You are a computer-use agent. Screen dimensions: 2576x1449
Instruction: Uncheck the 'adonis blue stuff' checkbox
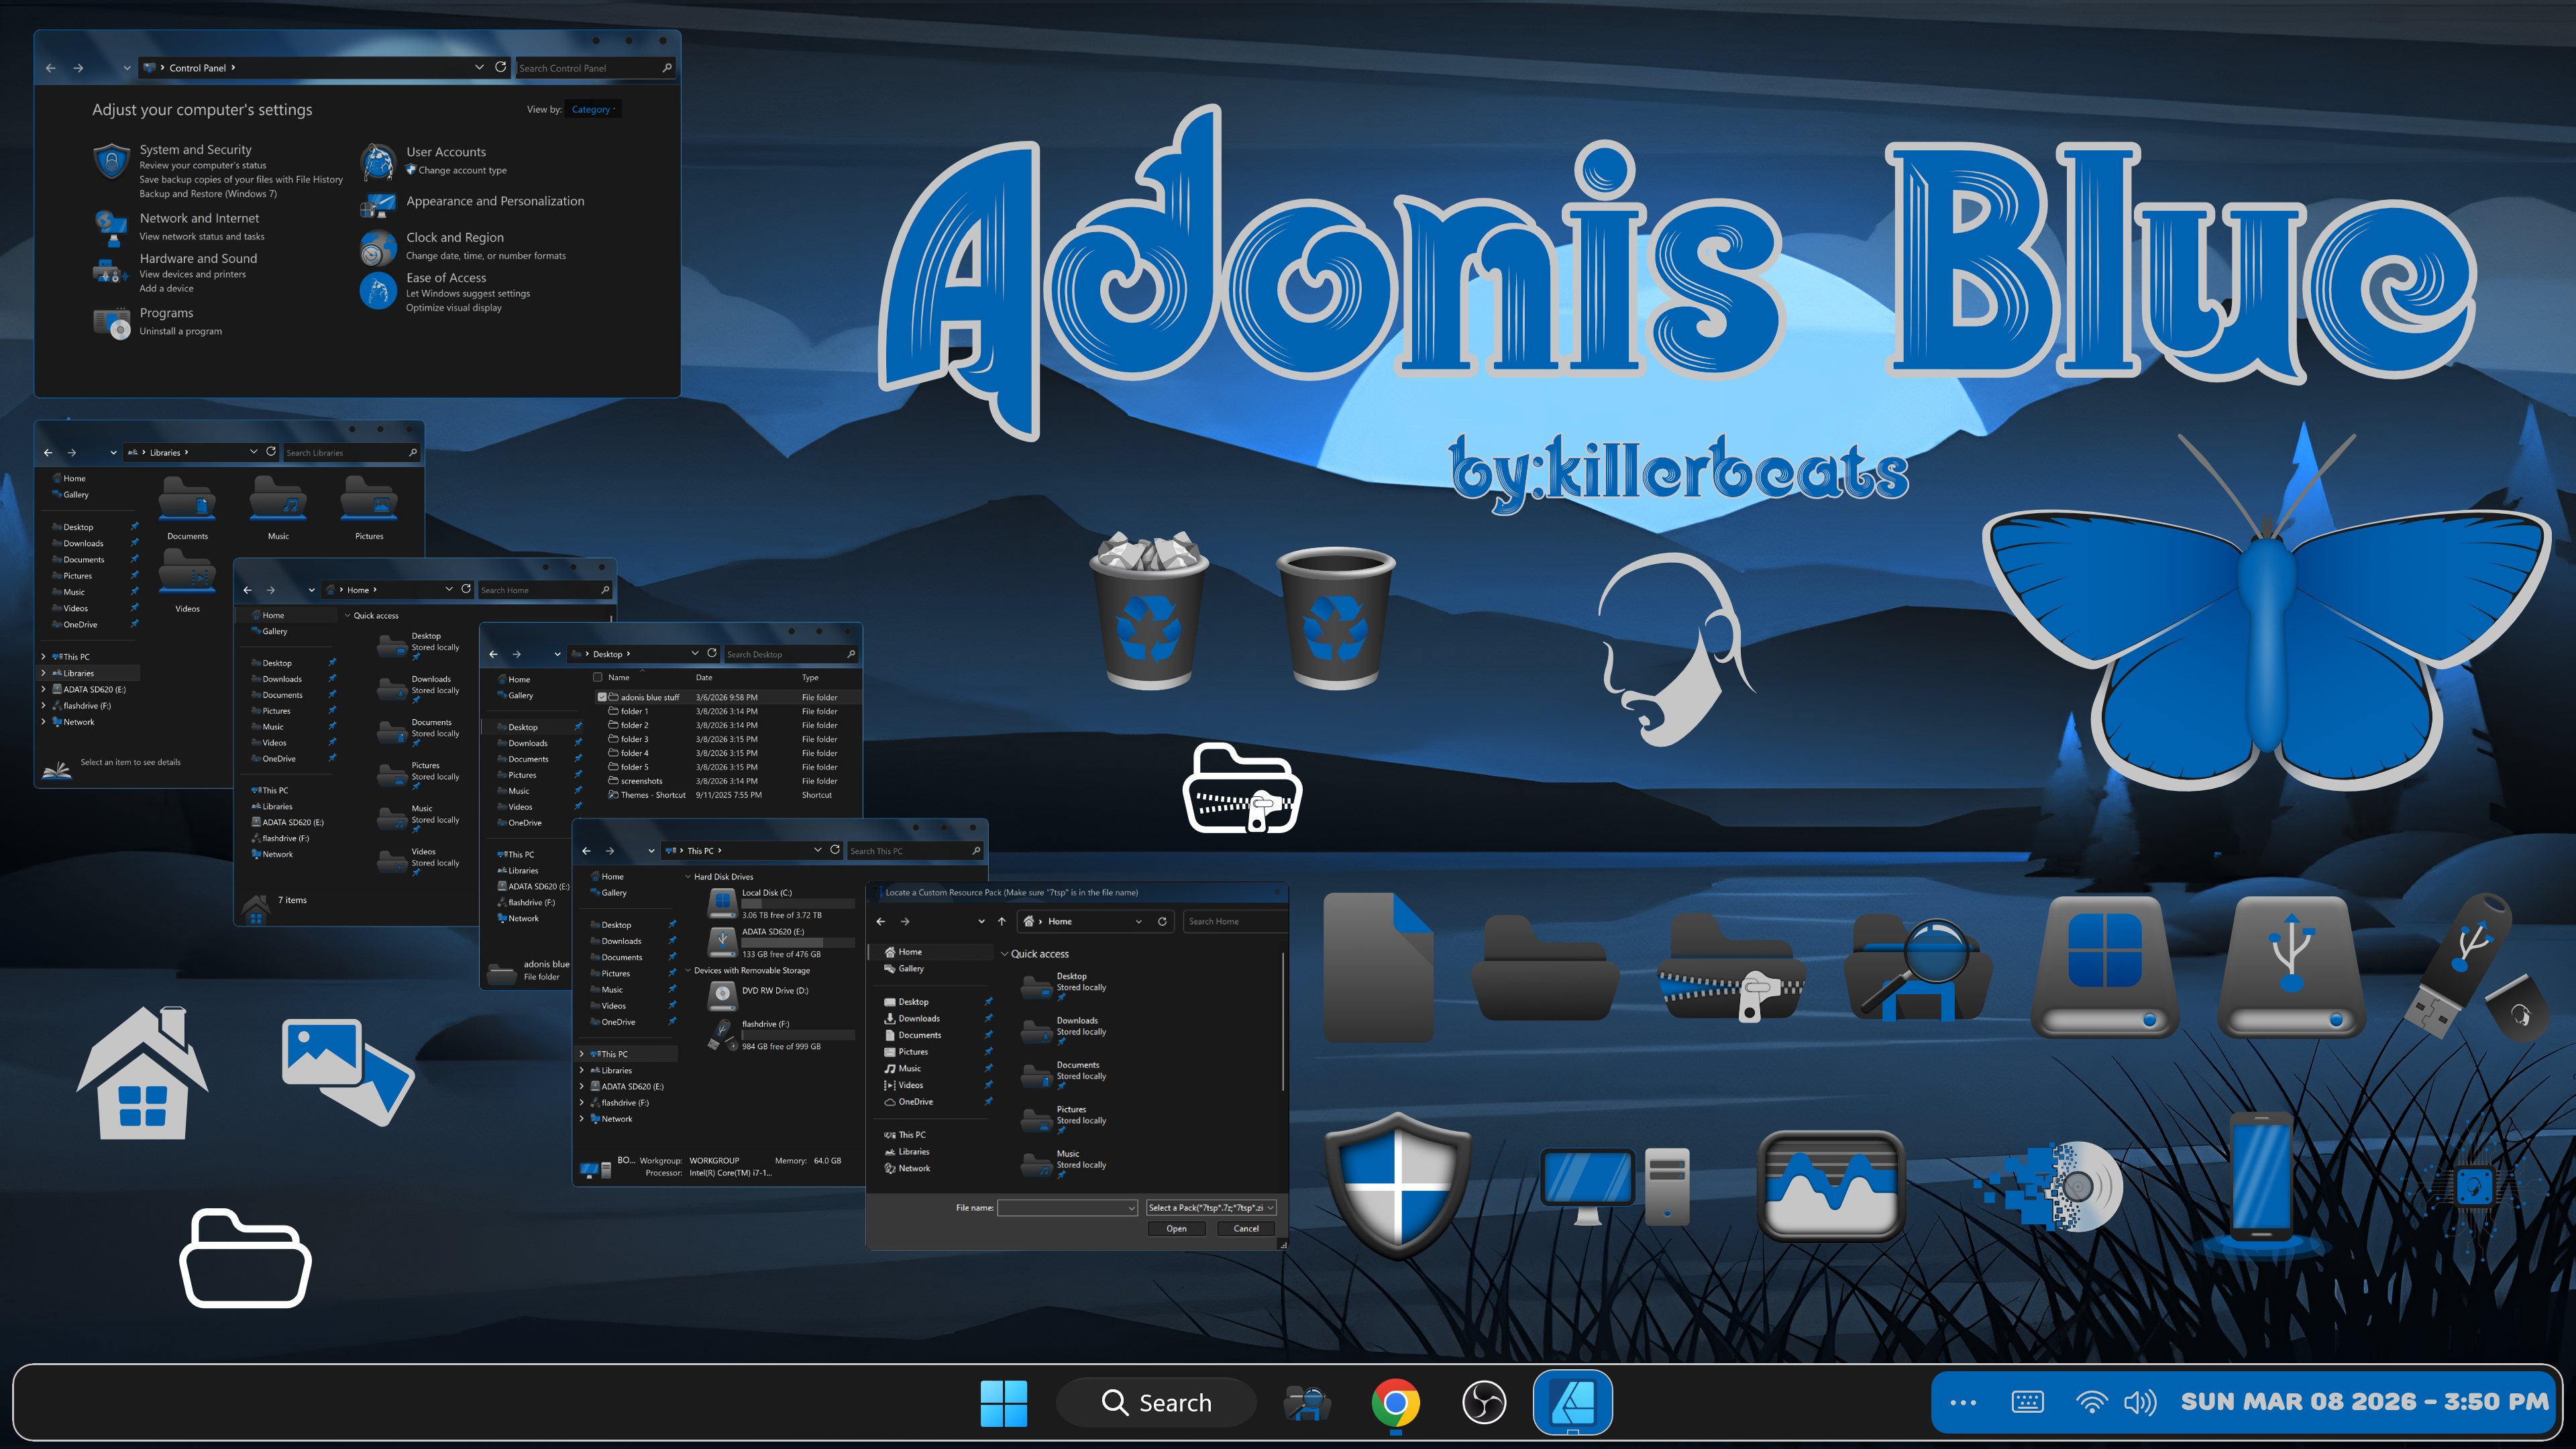click(603, 697)
